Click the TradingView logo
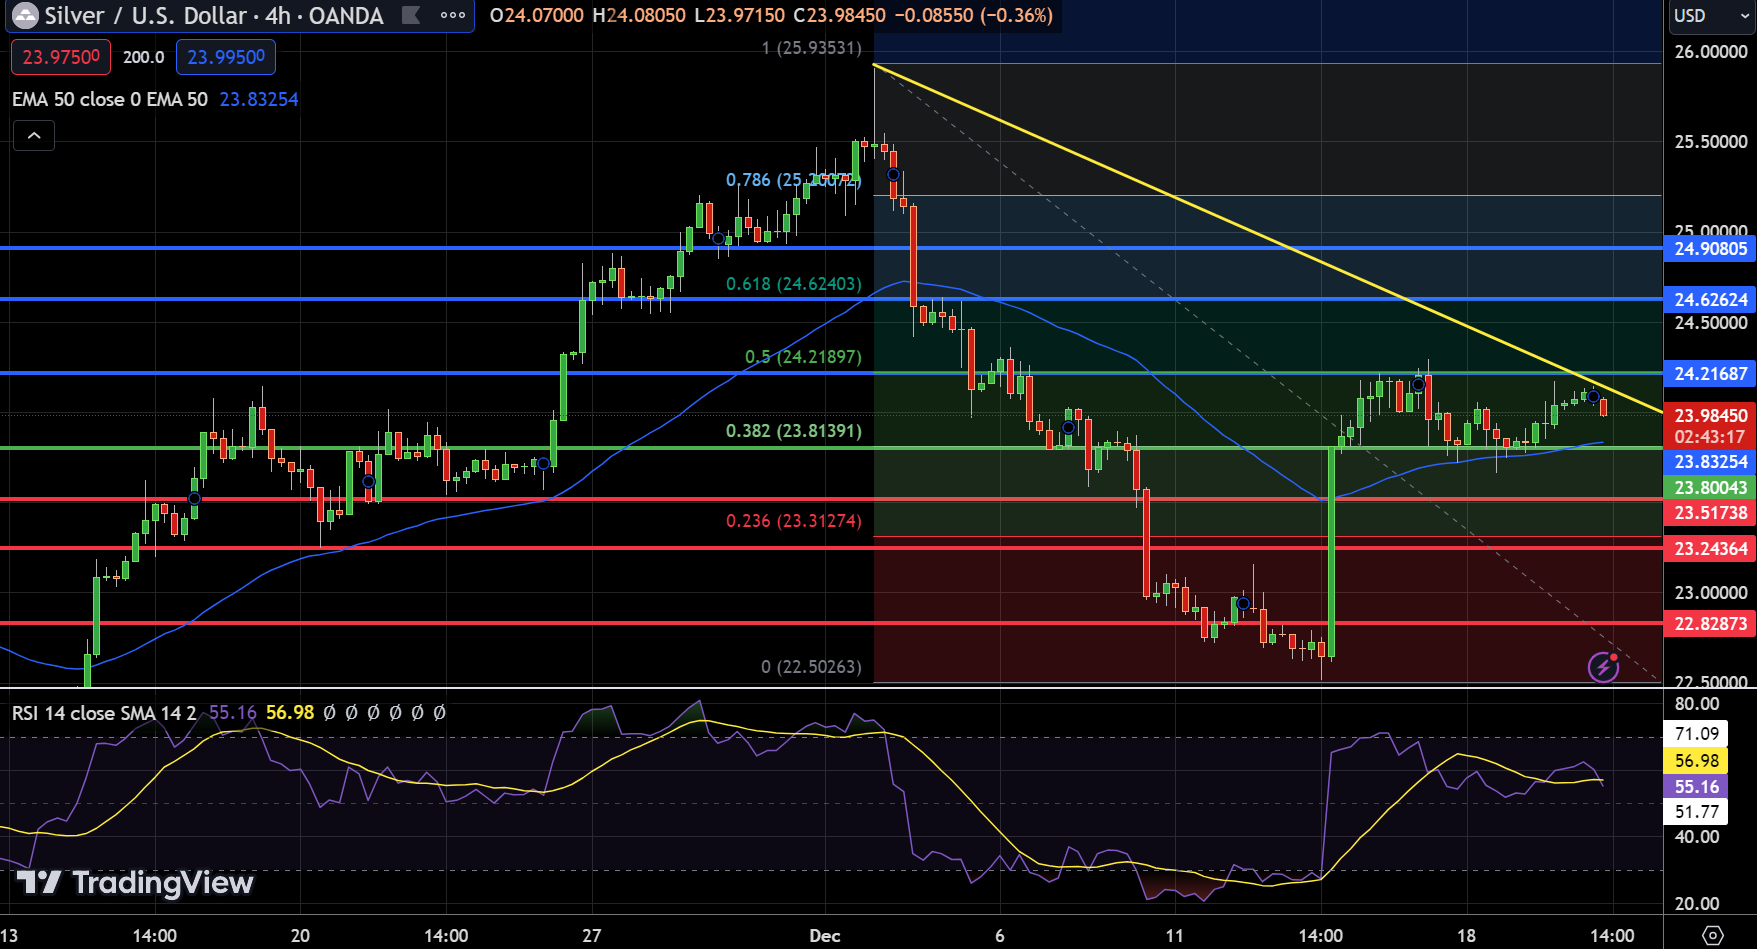The width and height of the screenshot is (1757, 949). pos(135,882)
